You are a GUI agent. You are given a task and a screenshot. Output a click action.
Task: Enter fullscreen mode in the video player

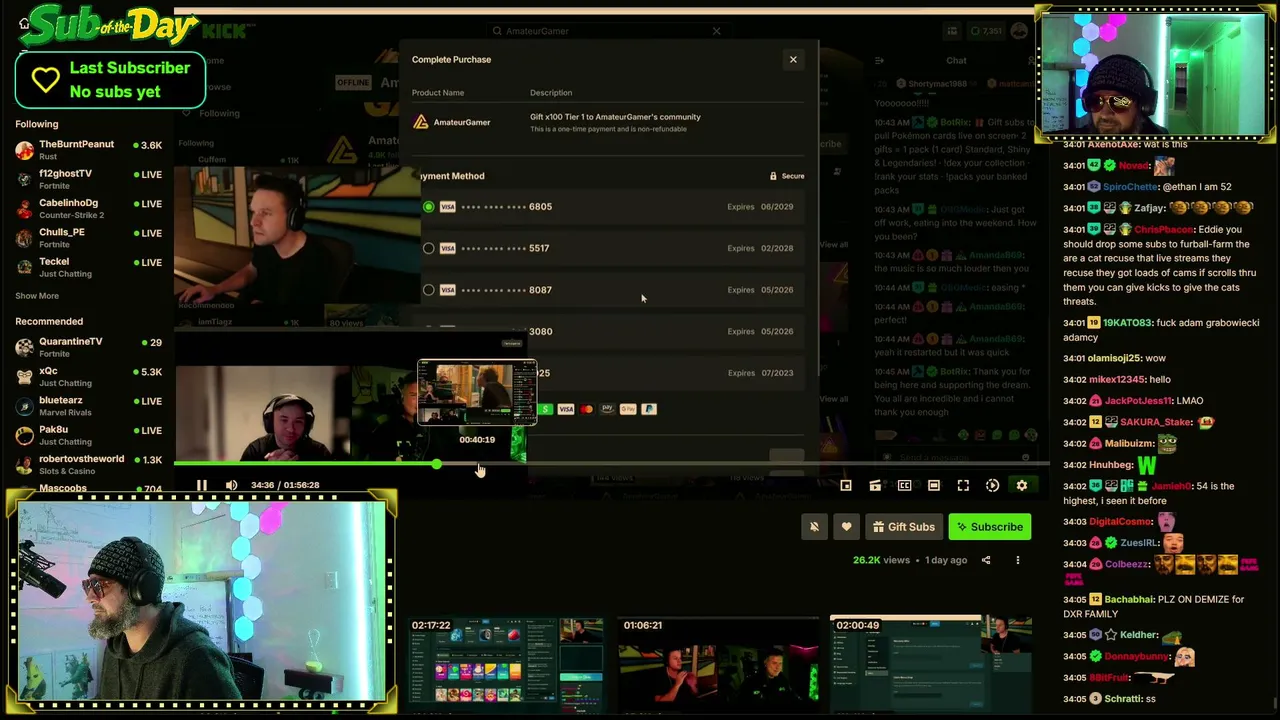coord(963,485)
